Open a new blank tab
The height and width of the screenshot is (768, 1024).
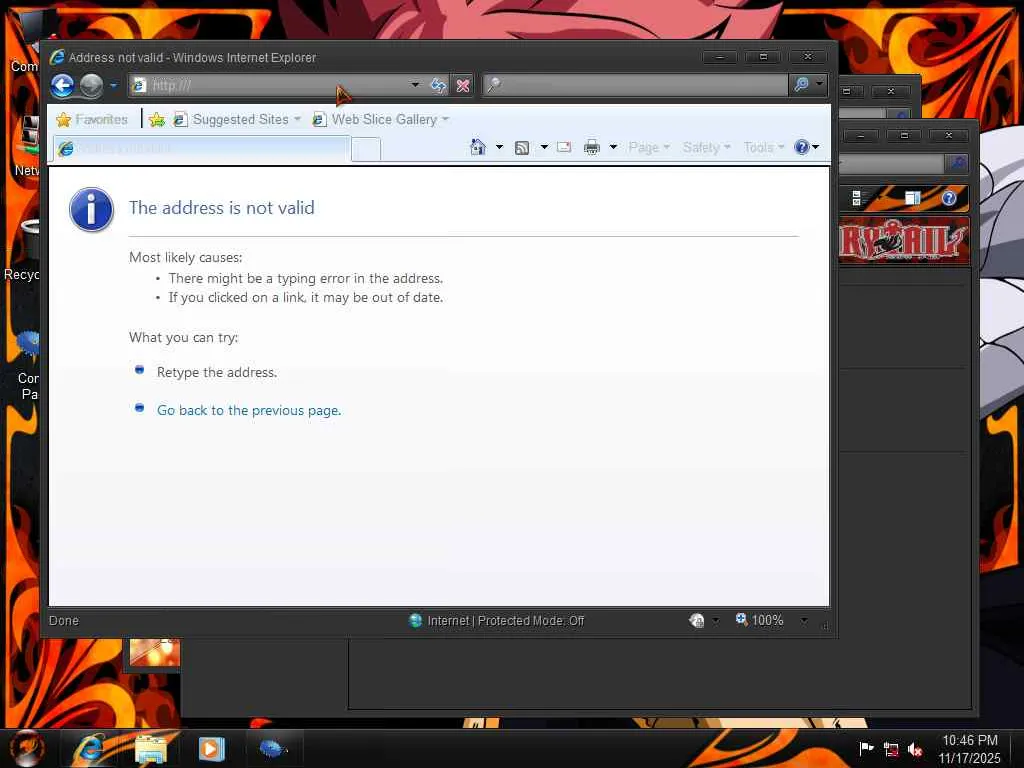(366, 150)
